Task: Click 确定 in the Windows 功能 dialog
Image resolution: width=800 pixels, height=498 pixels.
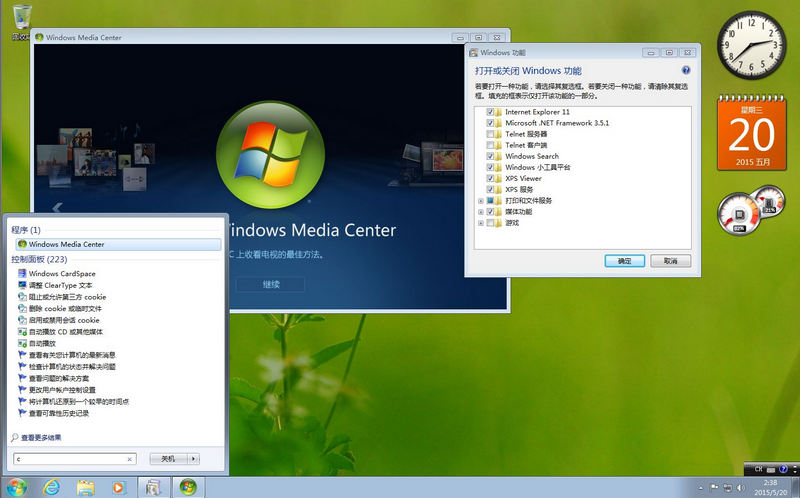Action: pos(624,260)
